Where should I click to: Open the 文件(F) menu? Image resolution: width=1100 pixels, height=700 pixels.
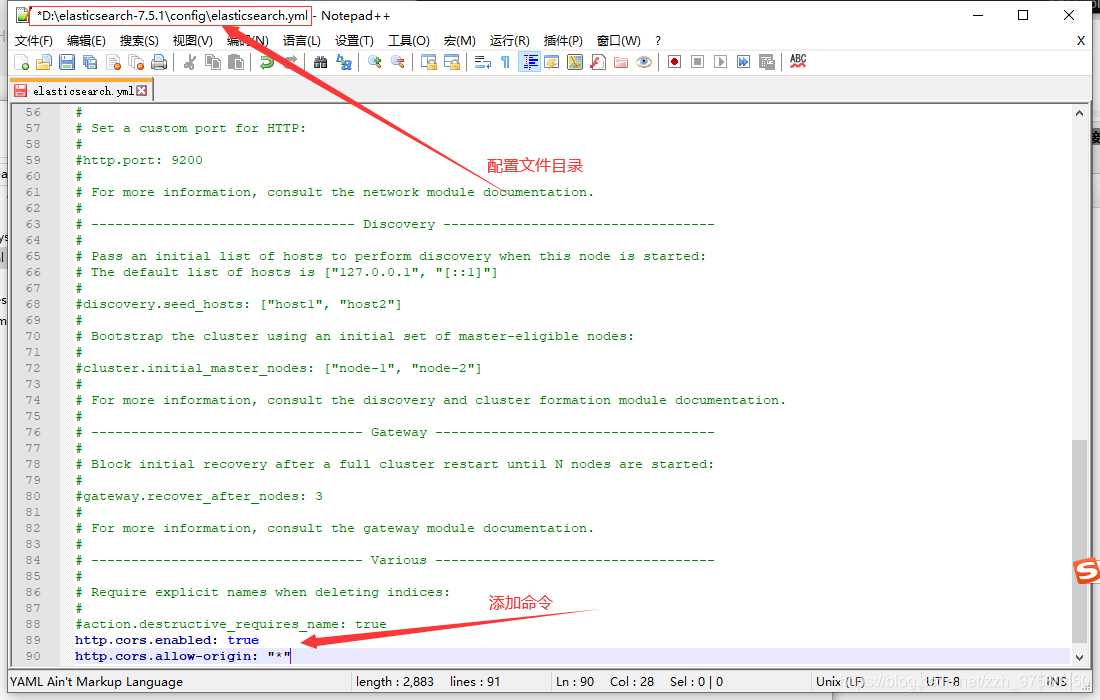34,41
